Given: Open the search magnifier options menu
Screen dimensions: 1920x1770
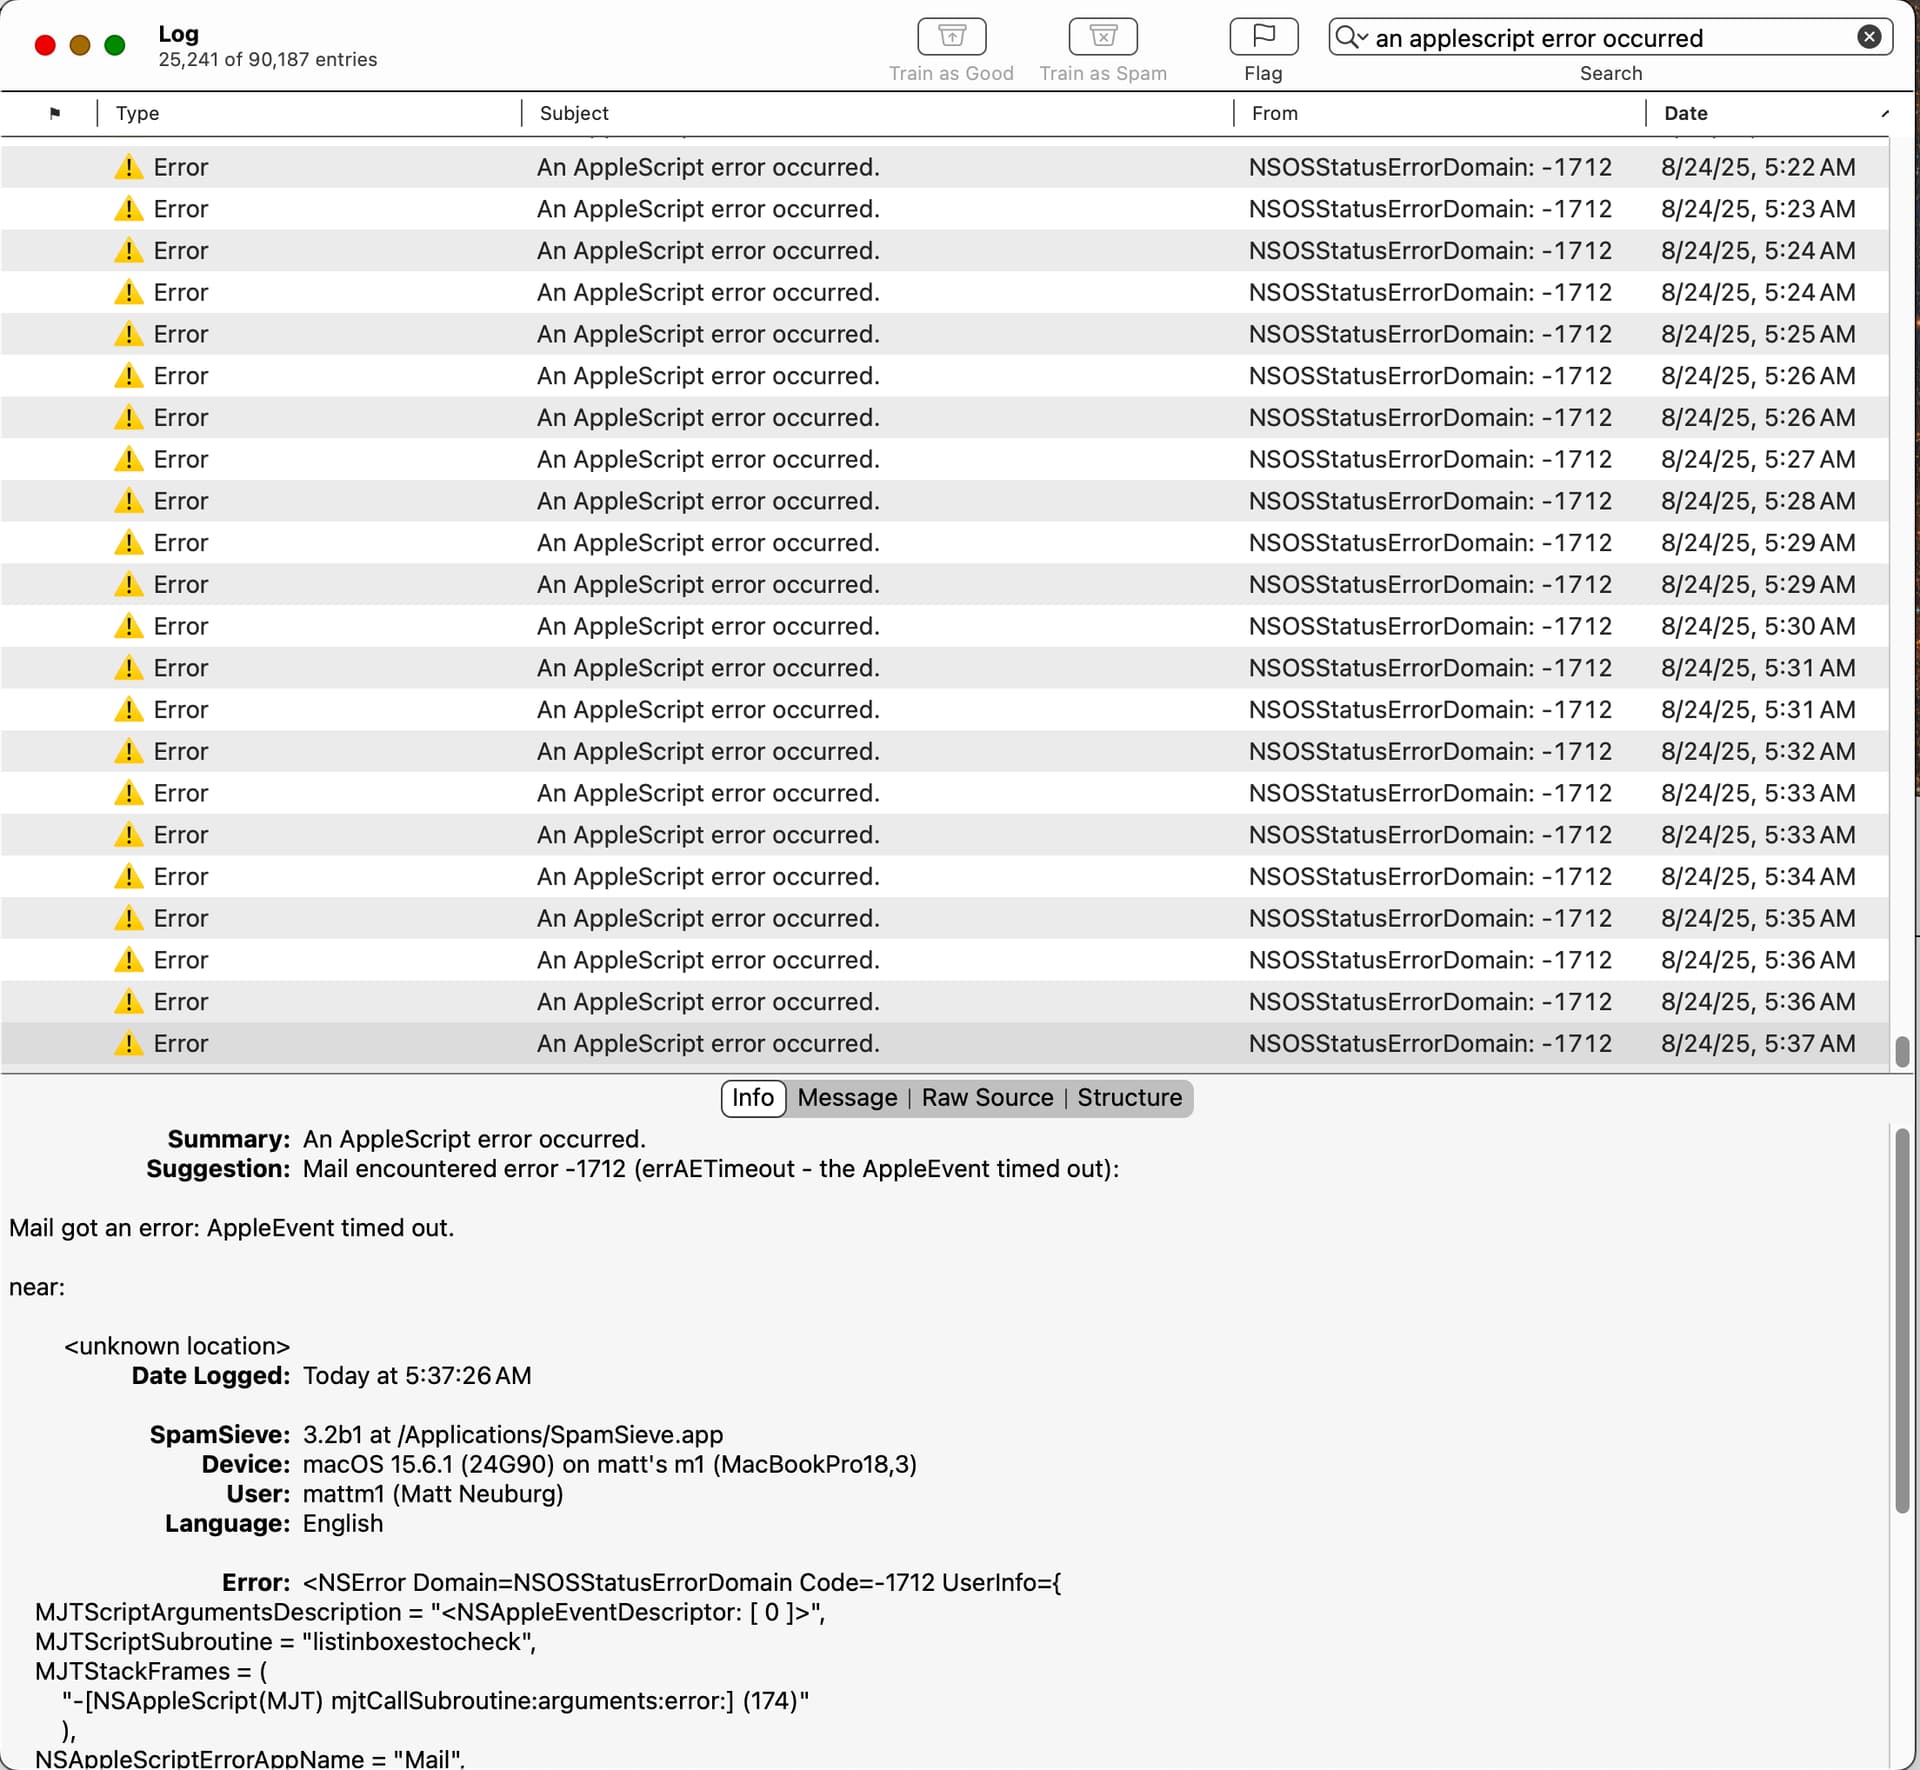Looking at the screenshot, I should [1351, 37].
